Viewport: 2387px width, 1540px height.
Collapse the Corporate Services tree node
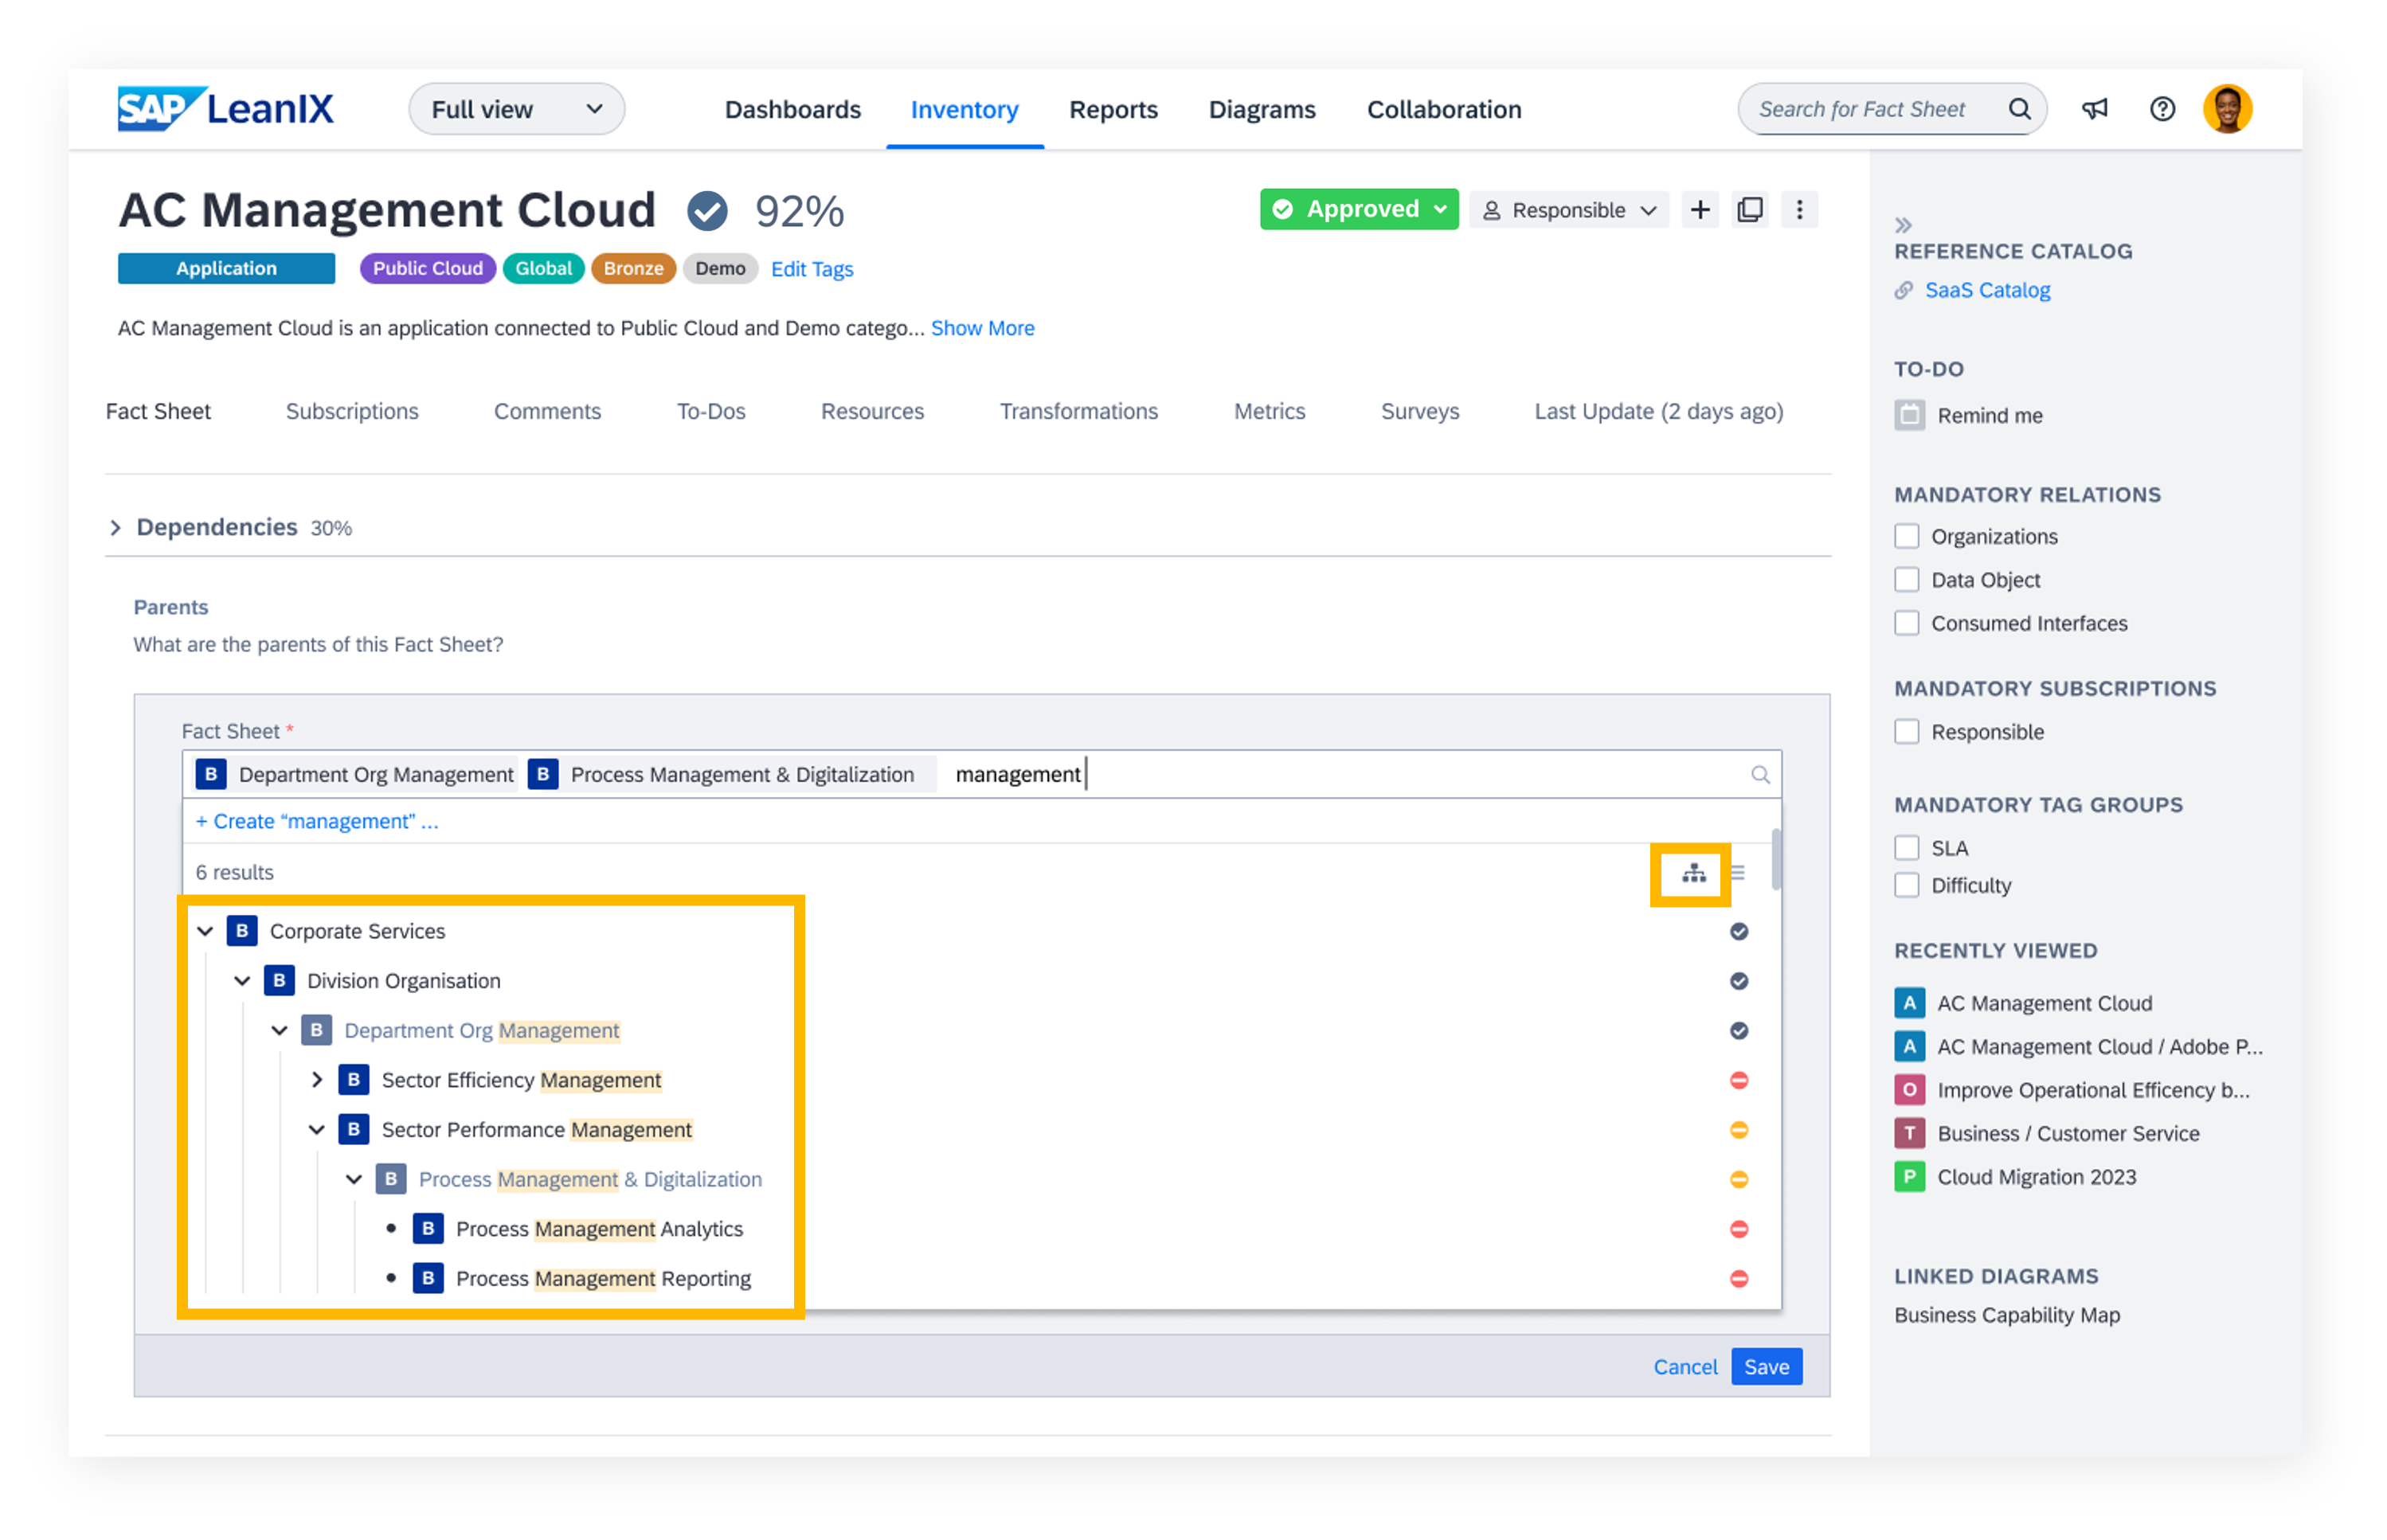(205, 932)
